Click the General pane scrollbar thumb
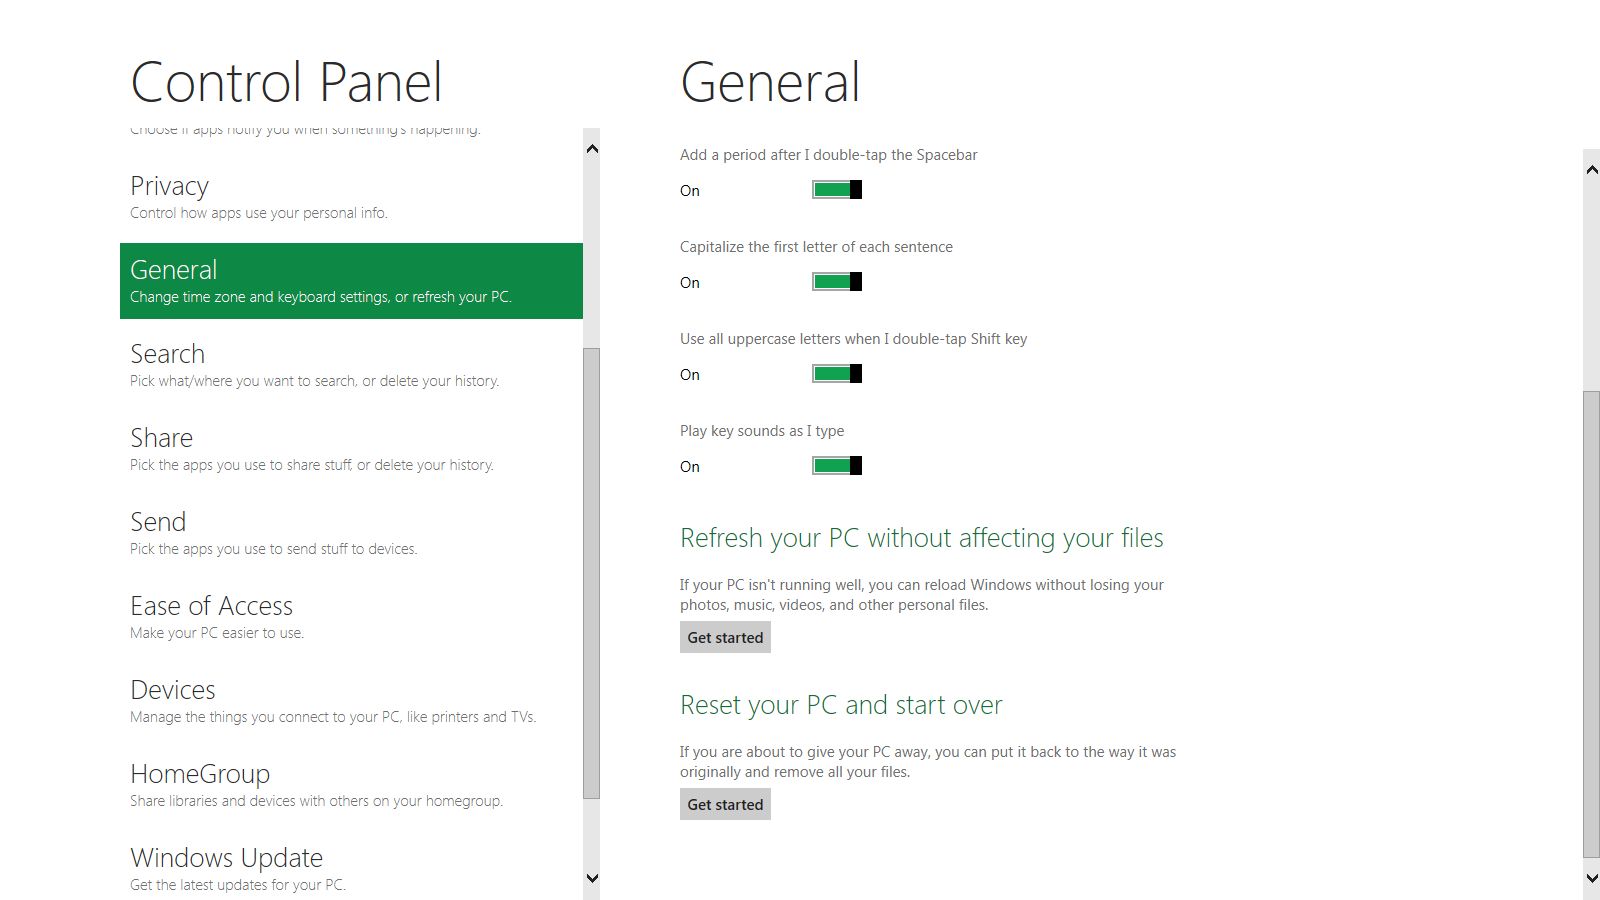 [x=1592, y=625]
